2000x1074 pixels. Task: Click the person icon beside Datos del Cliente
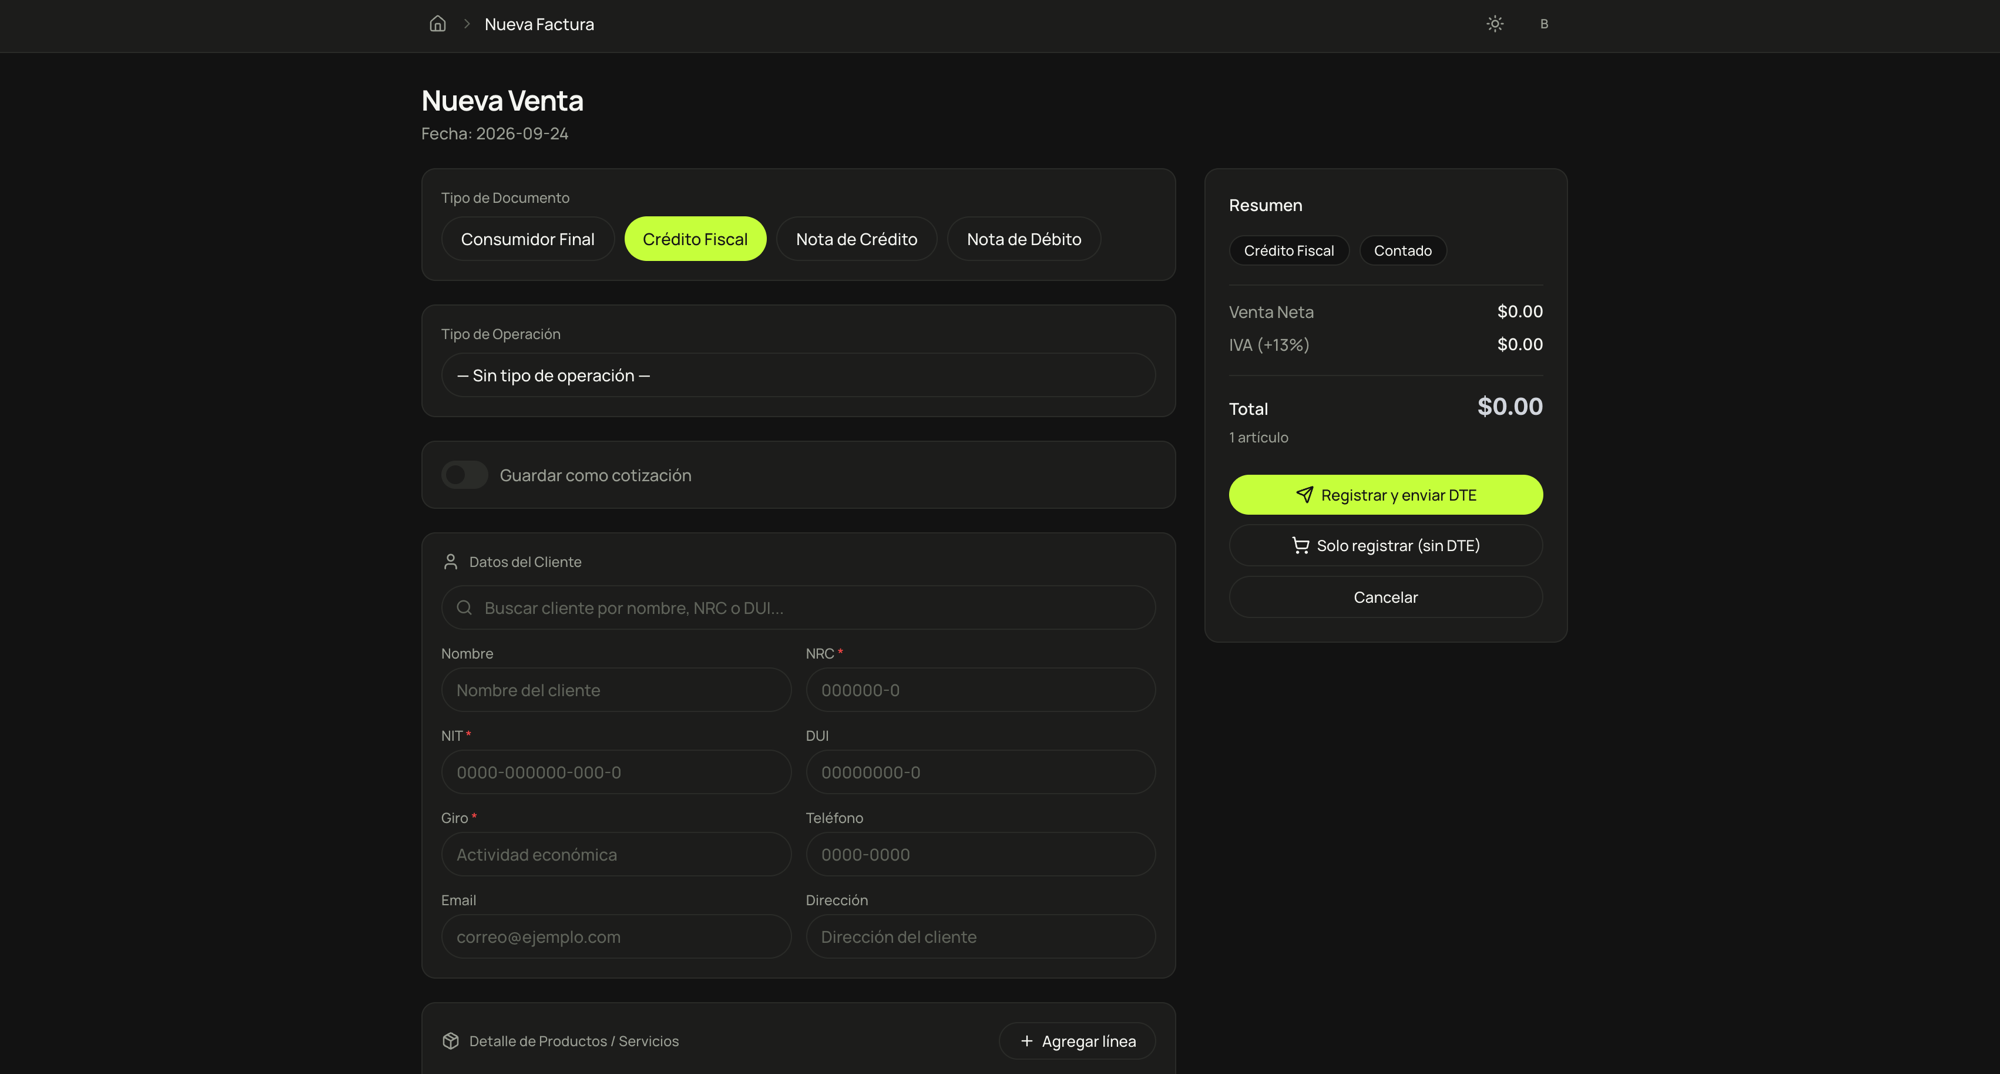click(x=450, y=561)
